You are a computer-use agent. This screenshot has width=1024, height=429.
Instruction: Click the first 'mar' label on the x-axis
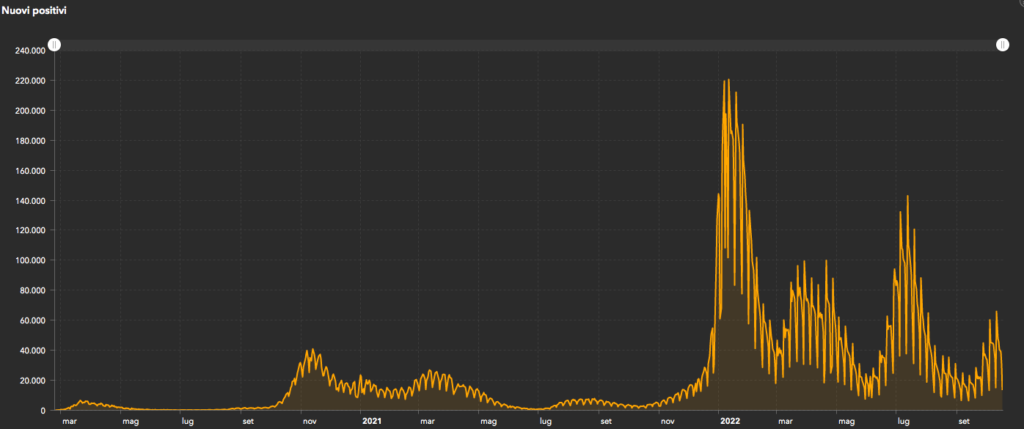coord(69,422)
